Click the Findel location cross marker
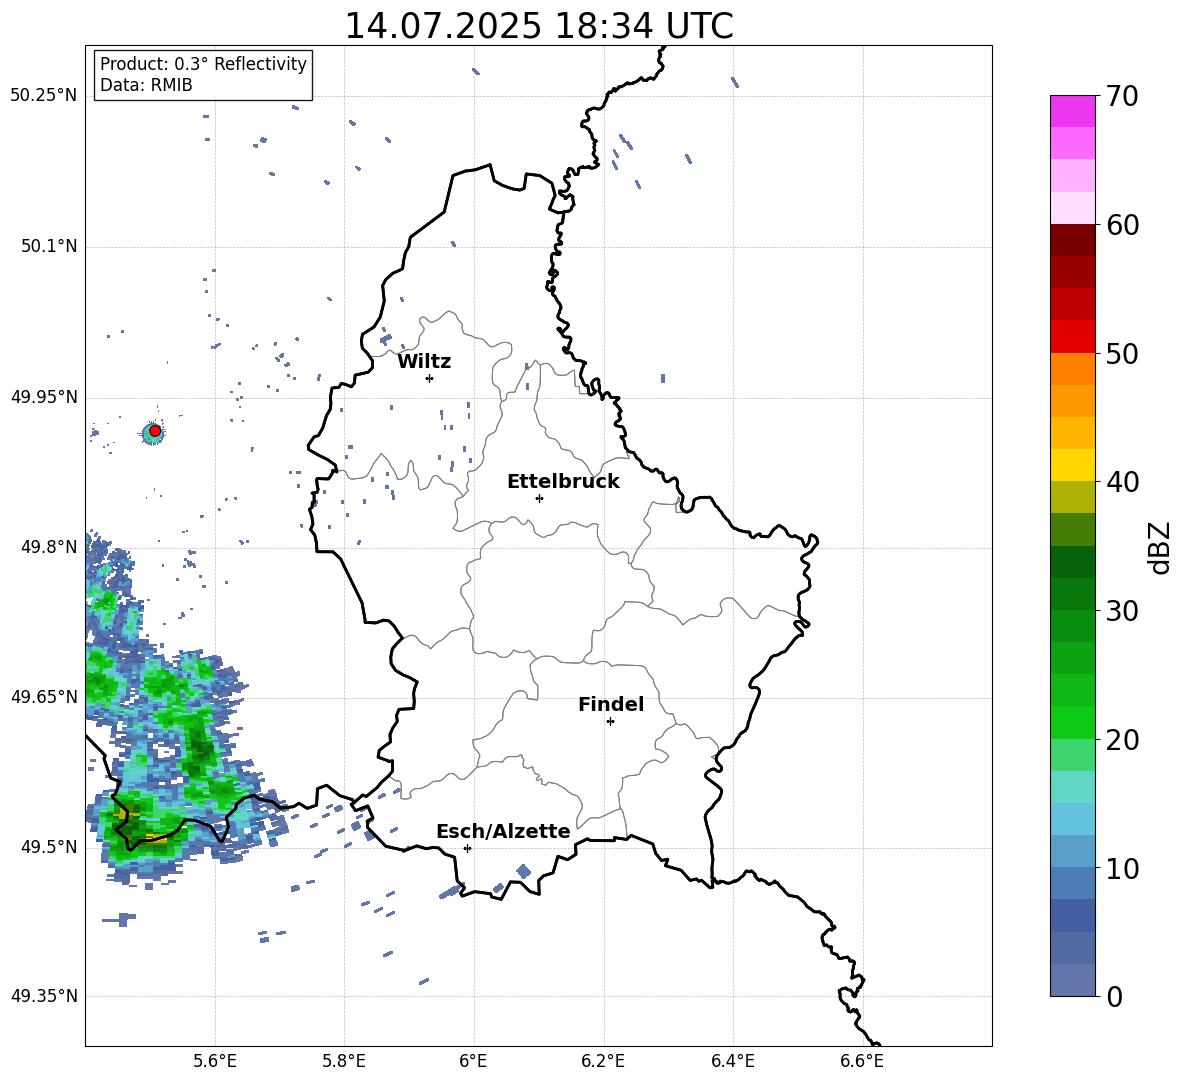The image size is (1184, 1081). [x=610, y=722]
